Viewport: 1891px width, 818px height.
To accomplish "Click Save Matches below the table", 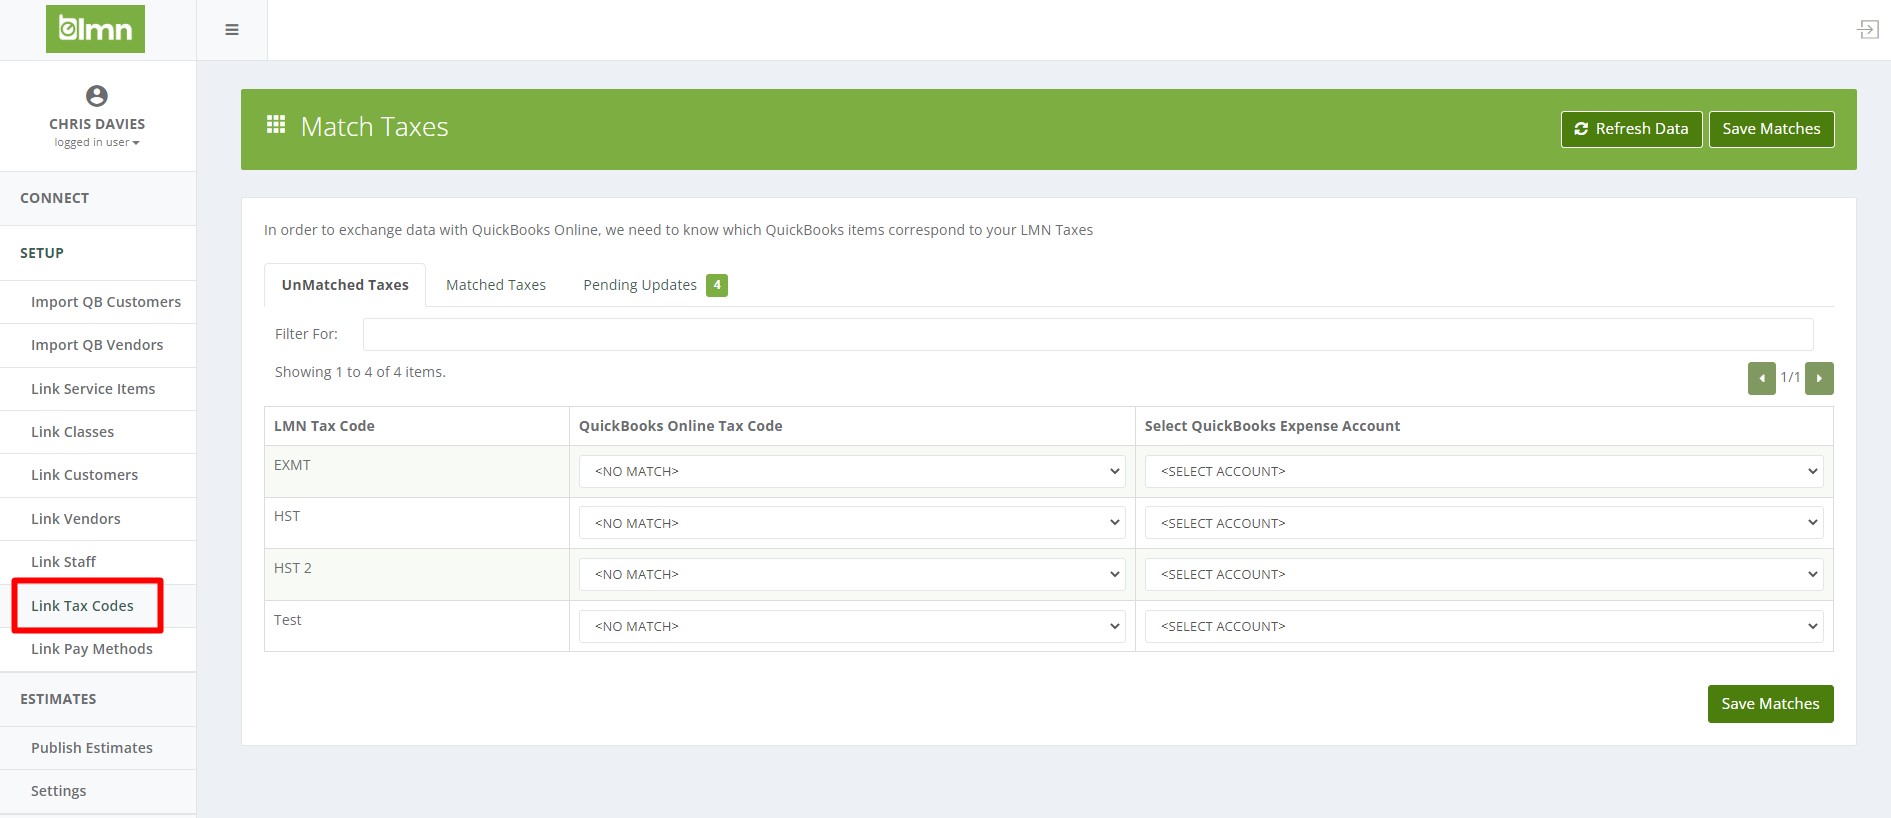I will [1770, 704].
